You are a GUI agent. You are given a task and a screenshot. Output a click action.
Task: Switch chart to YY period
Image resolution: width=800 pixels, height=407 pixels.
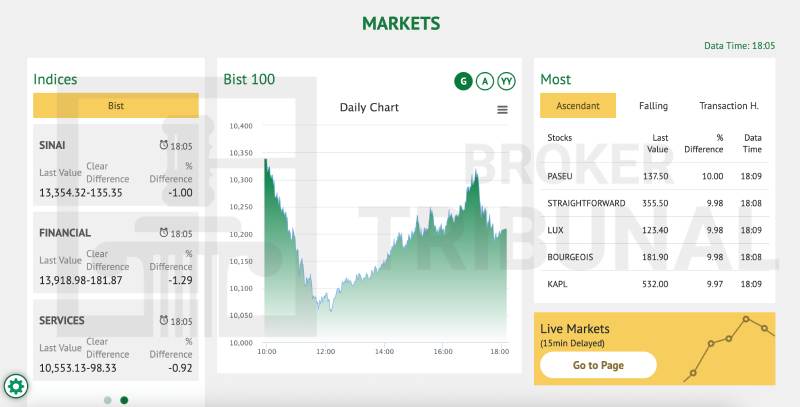point(507,81)
